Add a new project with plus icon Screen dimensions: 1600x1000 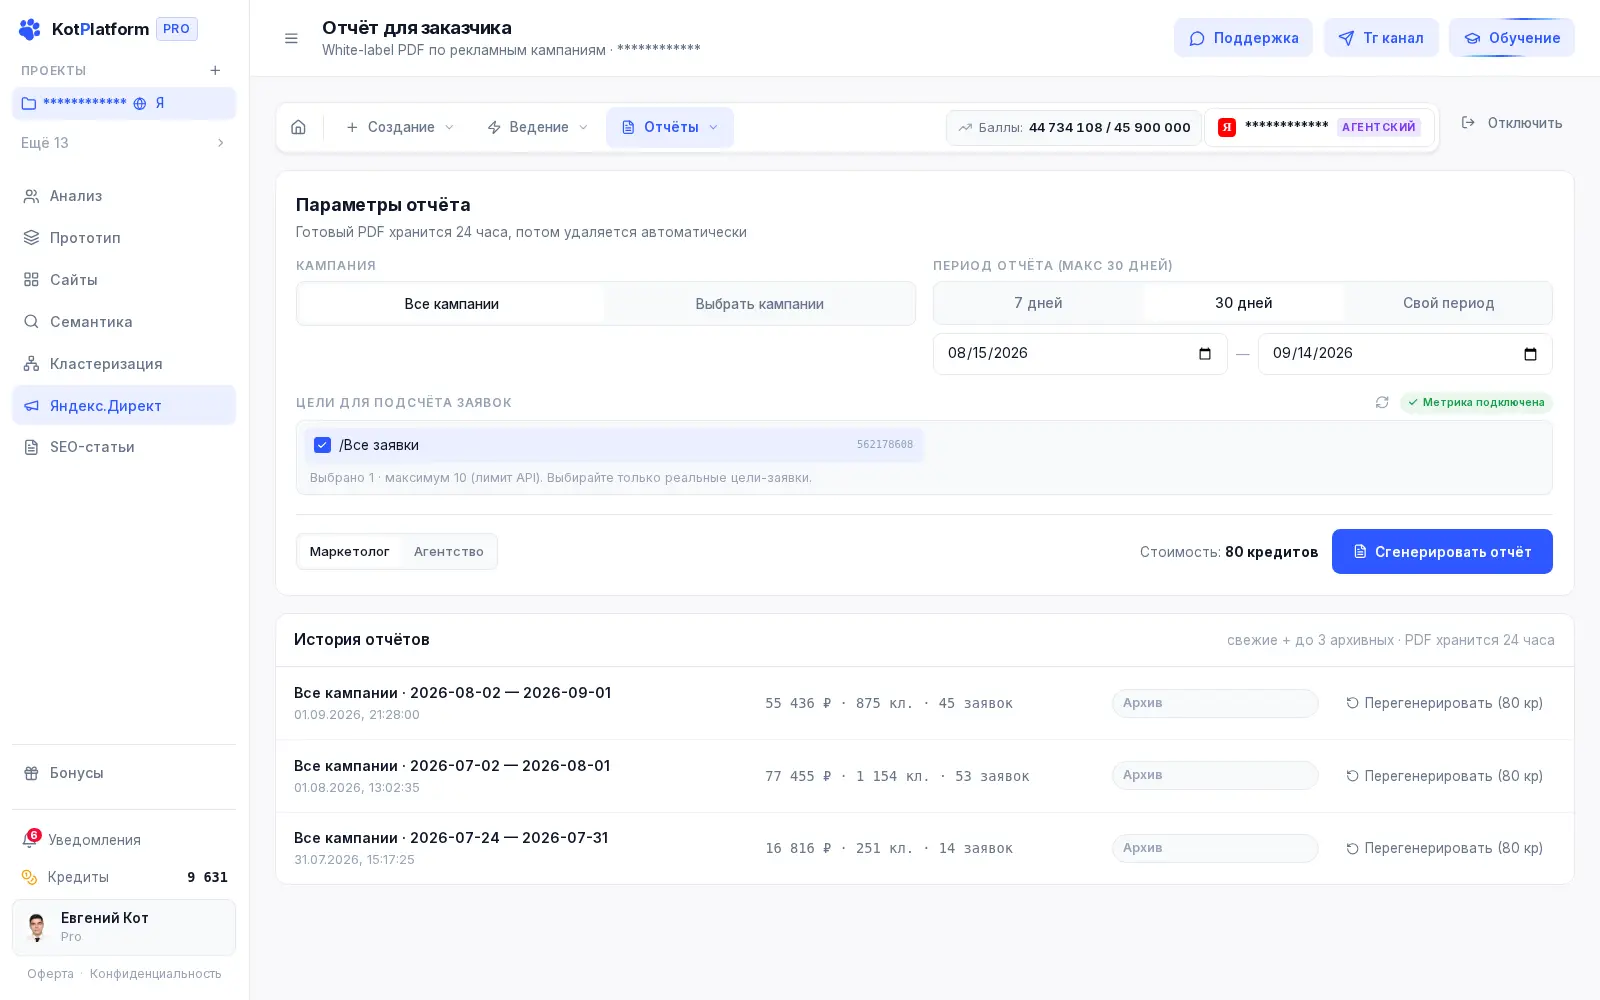pos(215,70)
